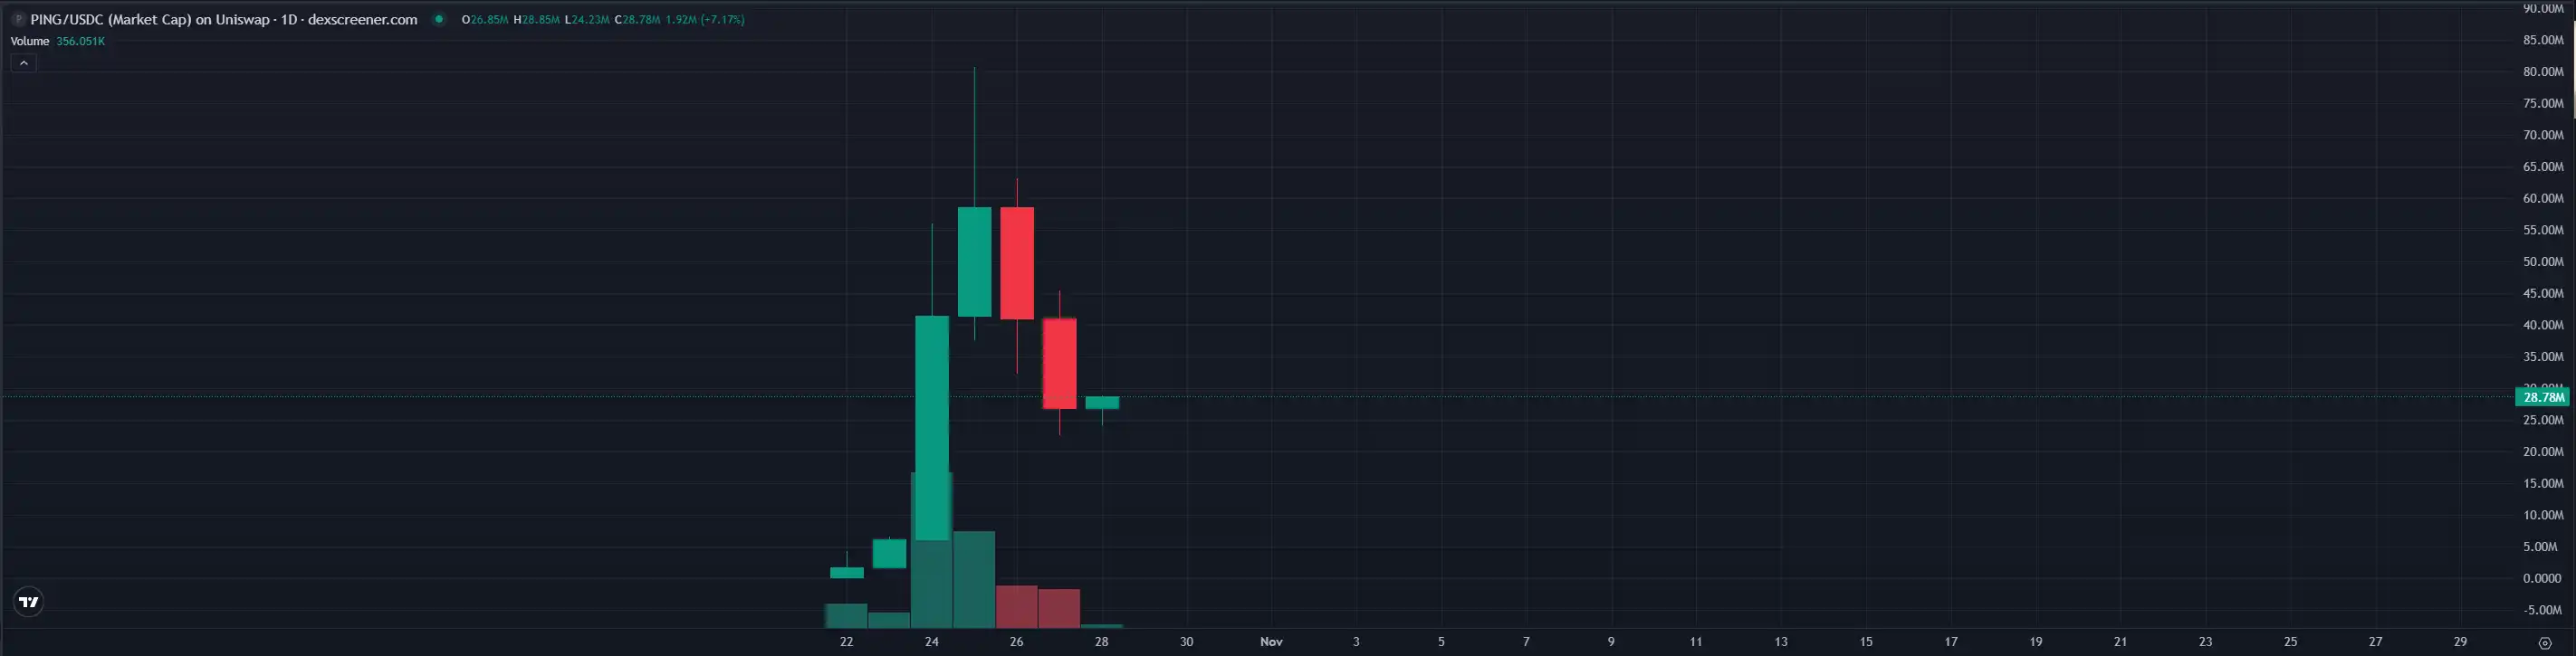Click the 0.0000 price axis label
The image size is (2576, 656).
[x=2542, y=579]
